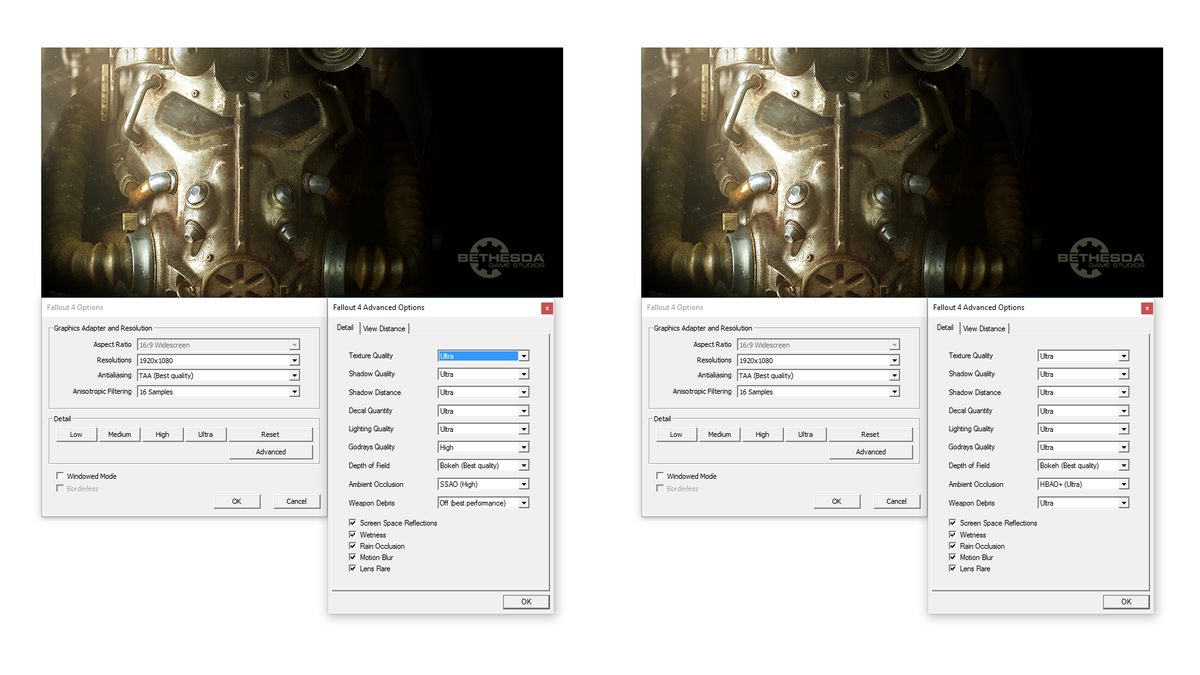Screen dimensions: 1200x675
Task: Open Antialiasing dropdown in right Fallout 4 Options
Action: pyautogui.click(x=818, y=376)
